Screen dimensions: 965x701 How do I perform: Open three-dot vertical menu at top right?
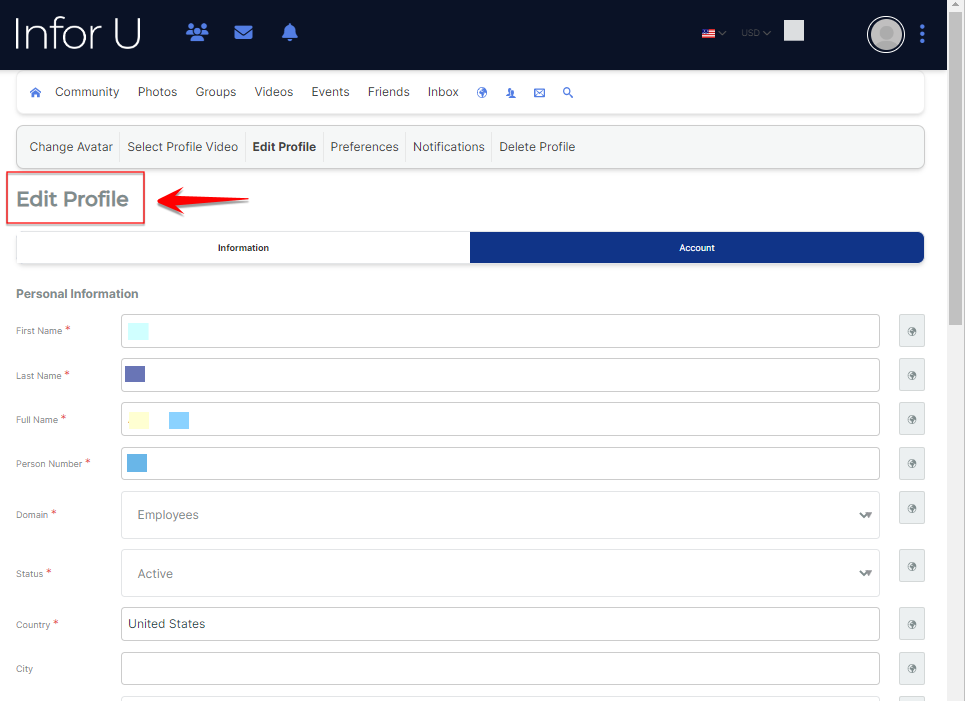[x=922, y=34]
